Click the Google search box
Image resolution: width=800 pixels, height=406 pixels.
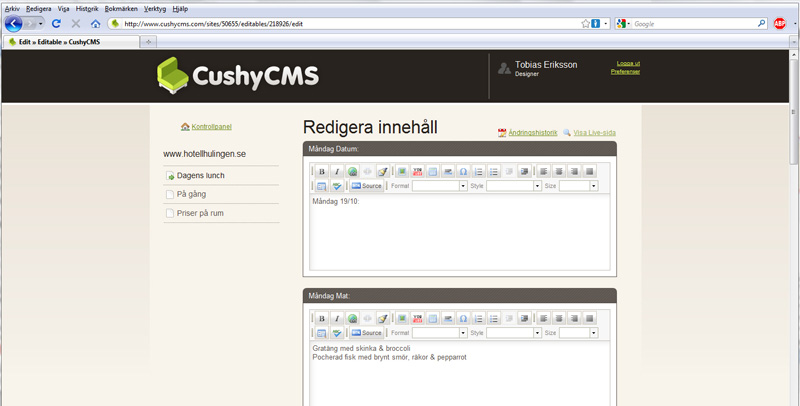tap(694, 24)
